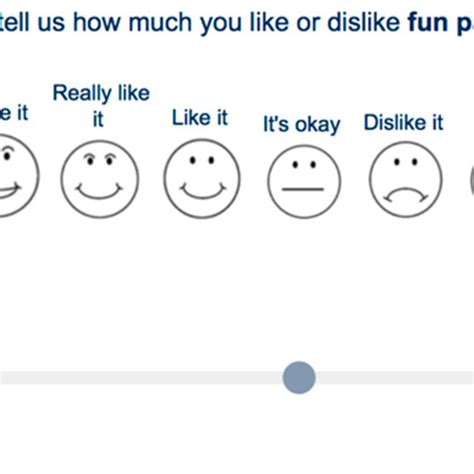Screen dimensions: 474x474
Task: Choose the Like it smiley face
Action: (x=202, y=179)
